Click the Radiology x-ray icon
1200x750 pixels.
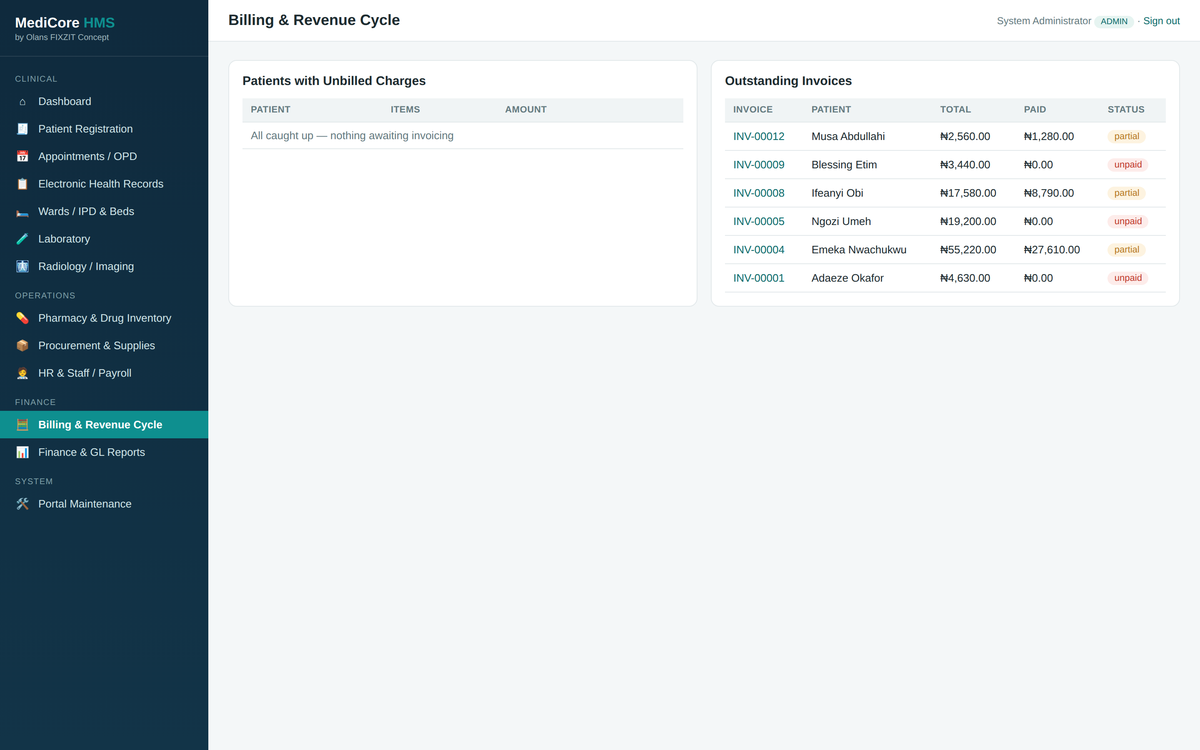point(22,266)
